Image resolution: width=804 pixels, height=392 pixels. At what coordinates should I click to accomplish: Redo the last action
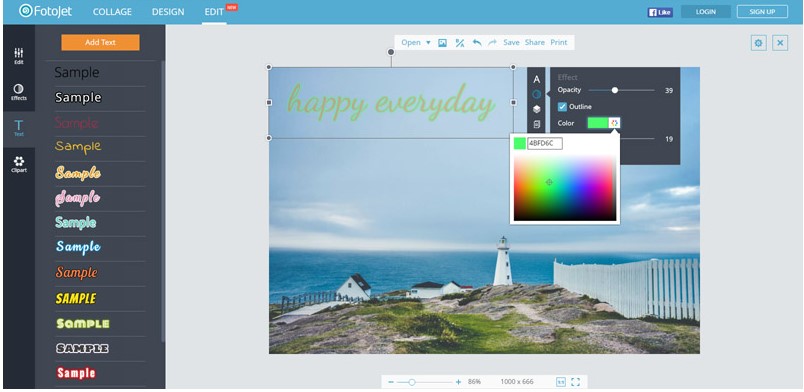(492, 43)
